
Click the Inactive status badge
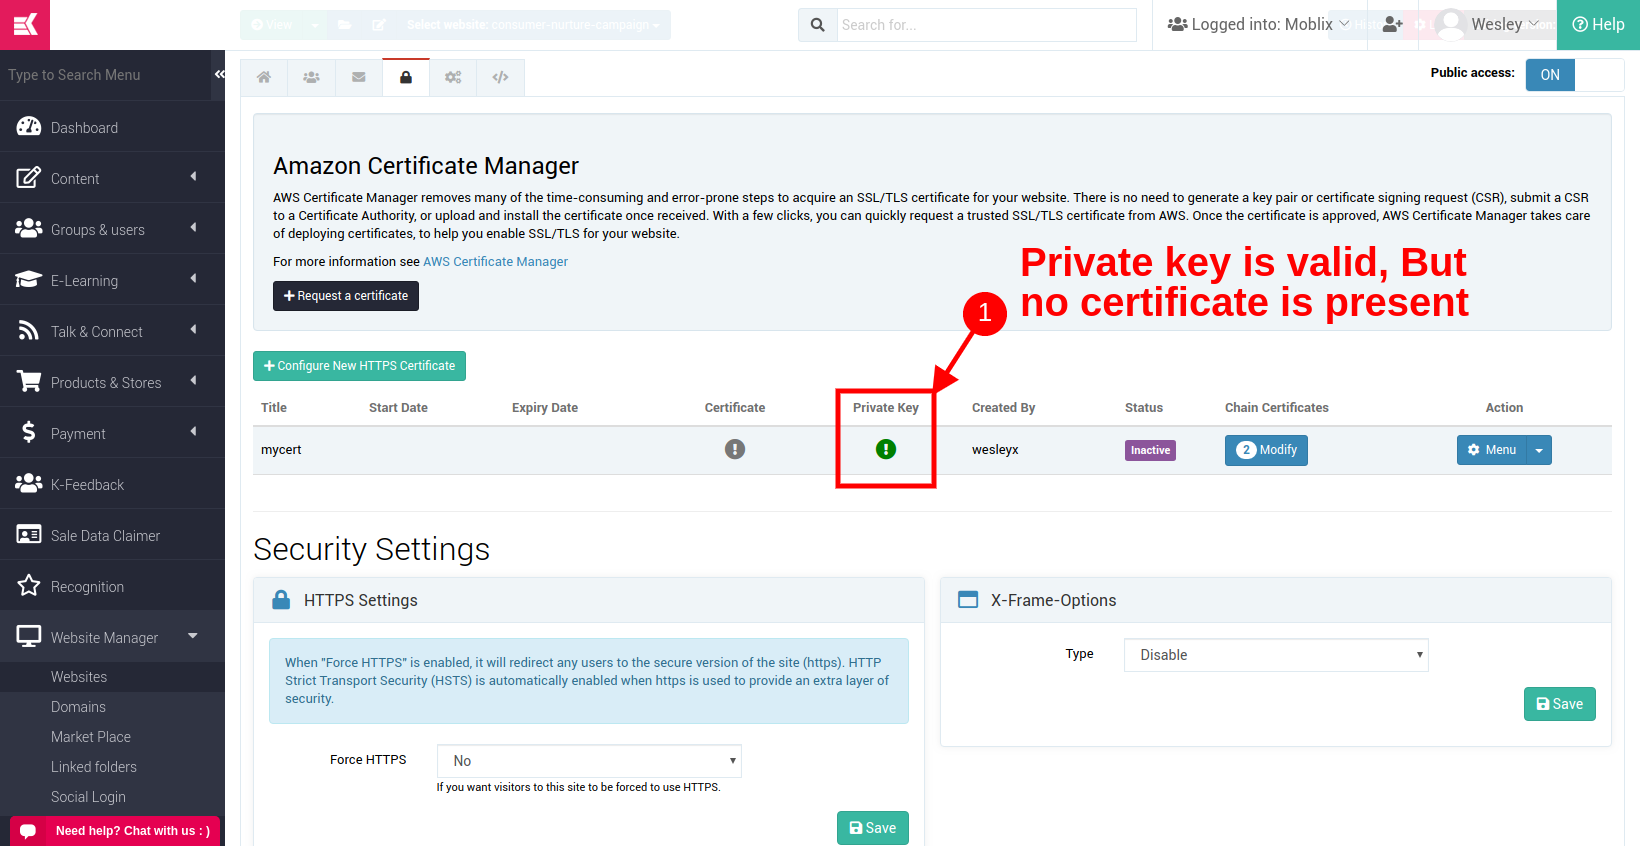click(1150, 450)
